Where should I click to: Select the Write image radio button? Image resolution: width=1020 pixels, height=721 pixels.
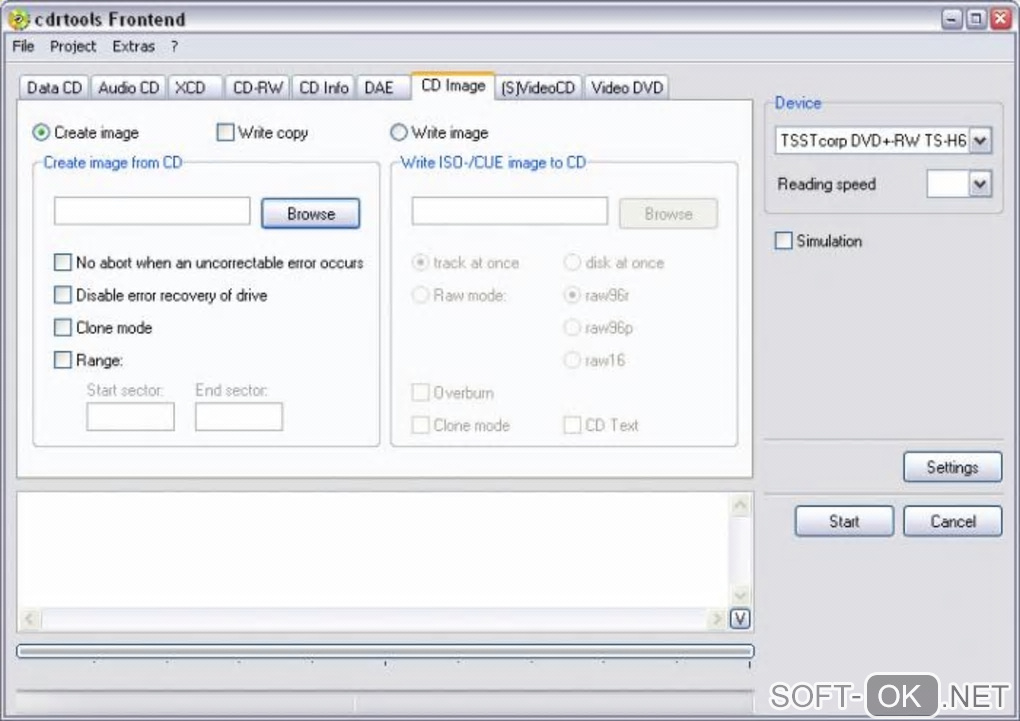(x=399, y=133)
